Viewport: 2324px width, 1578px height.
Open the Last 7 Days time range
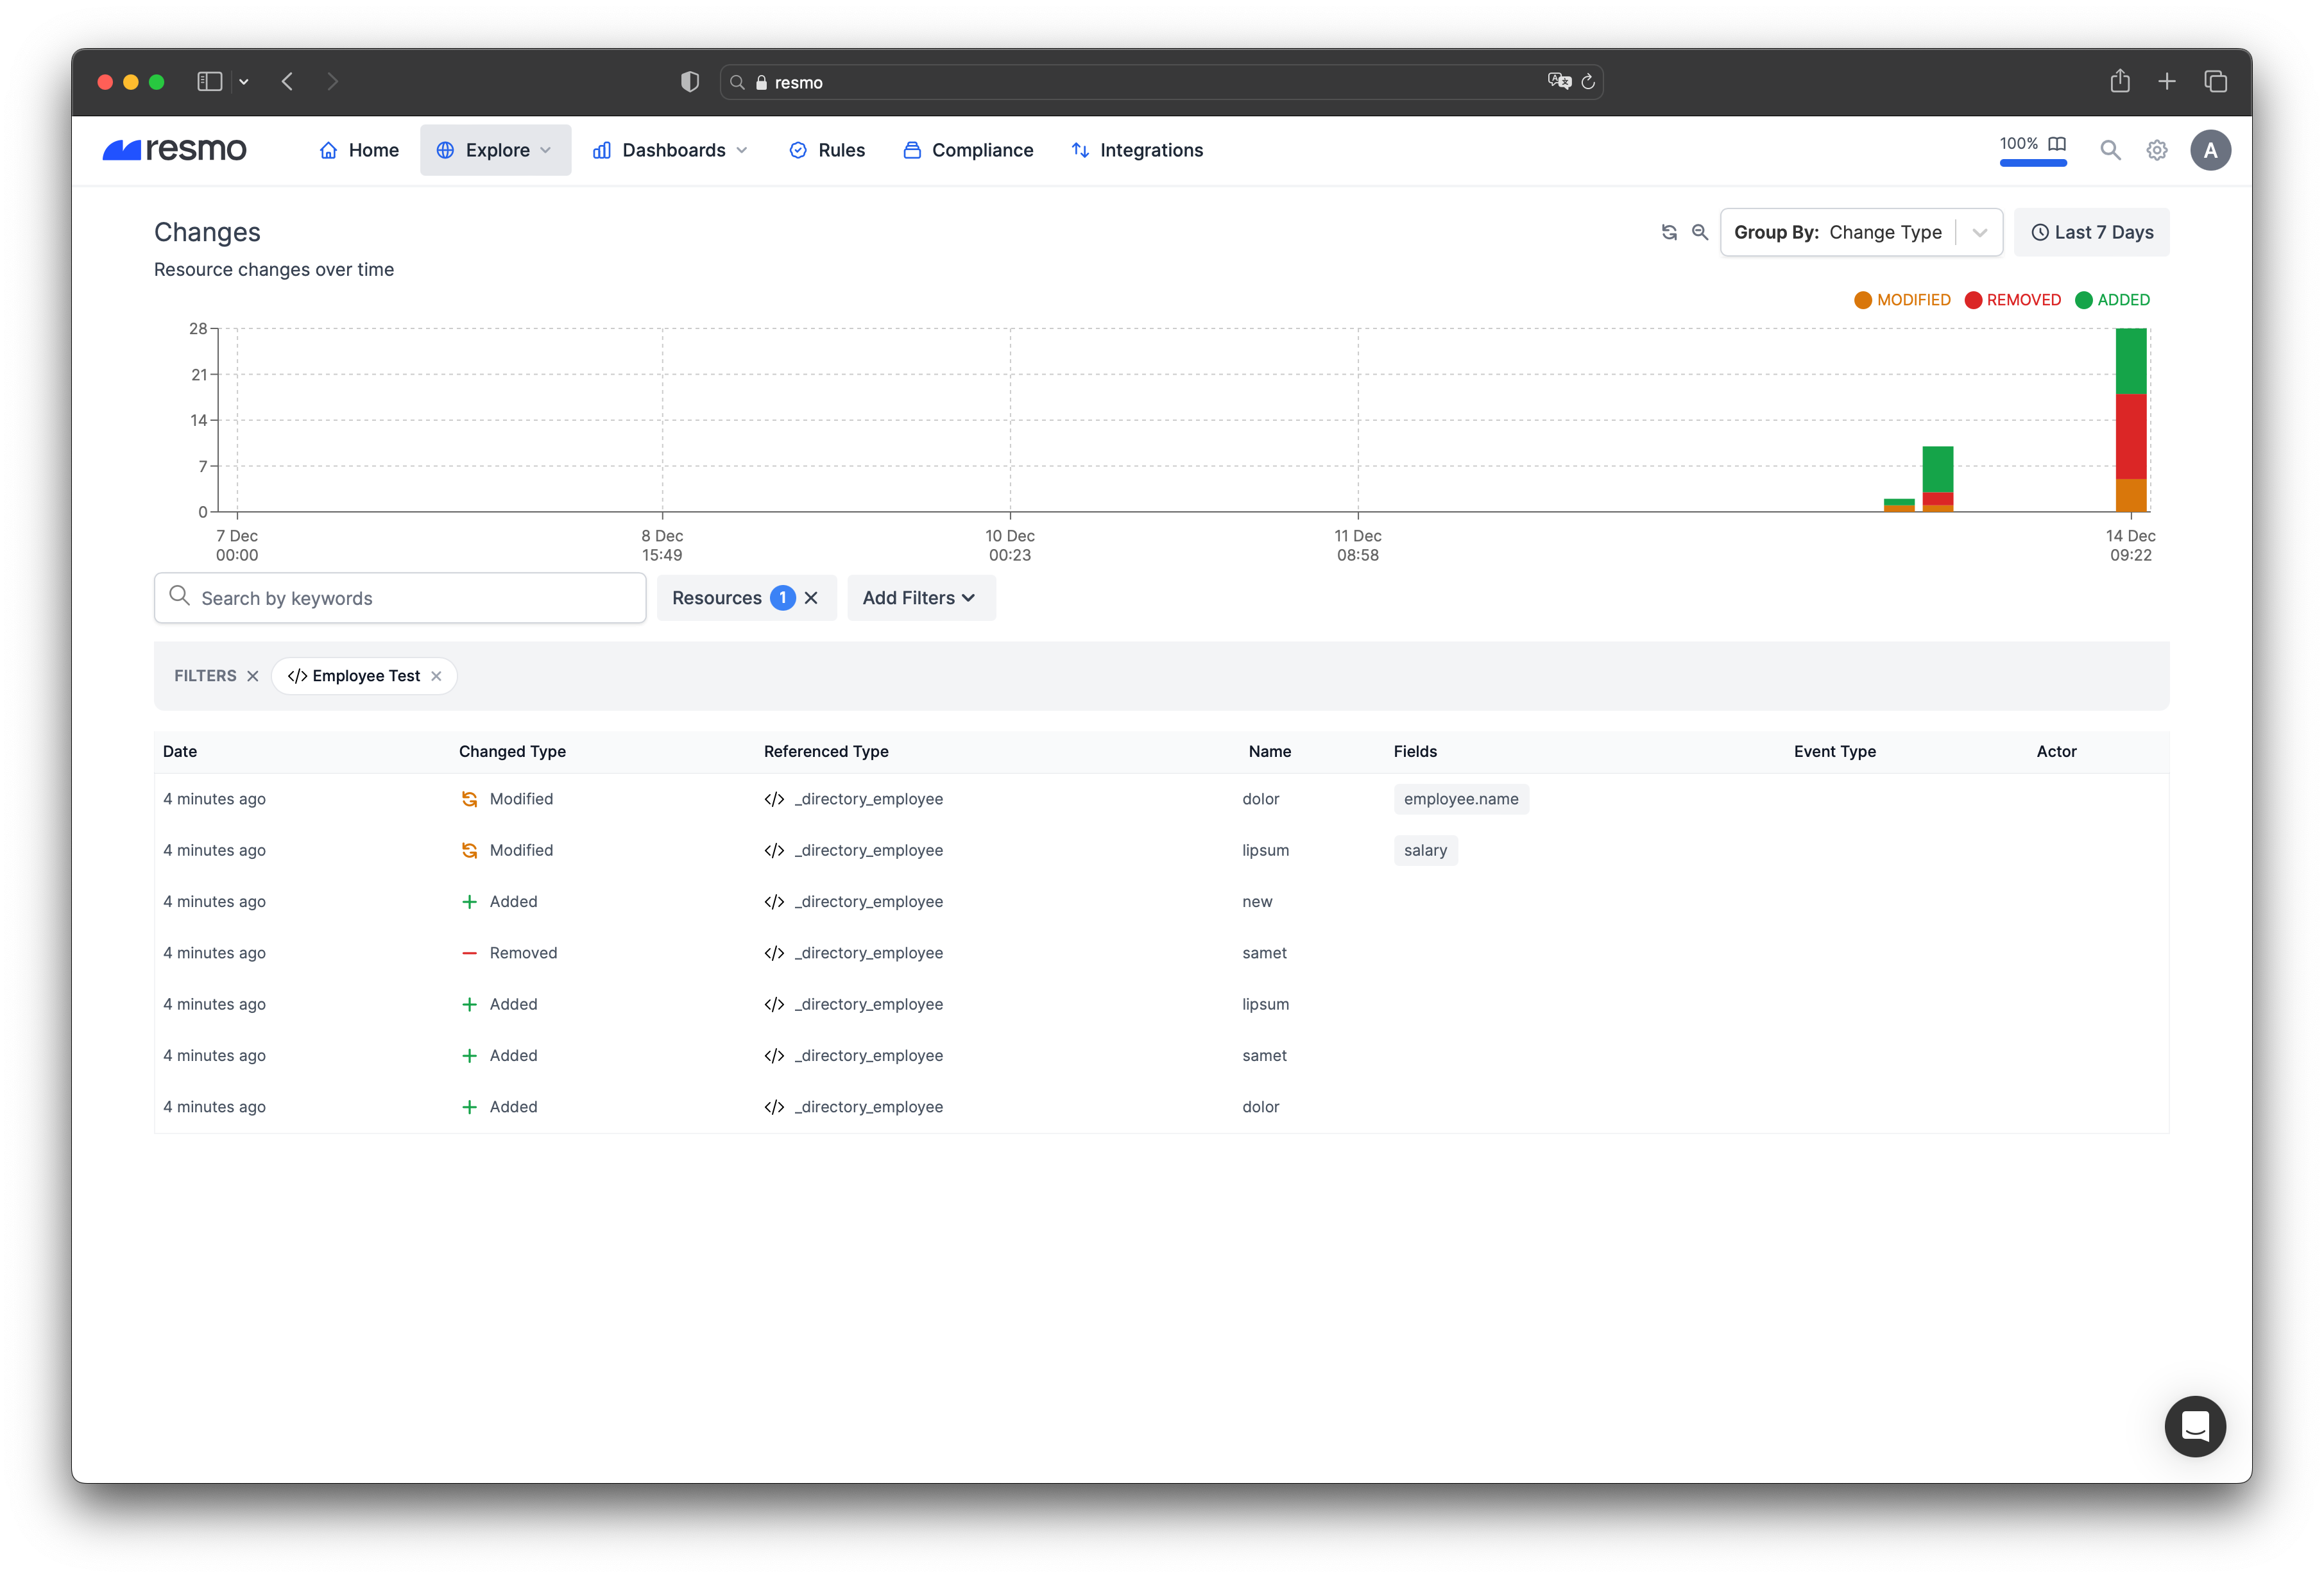[x=2091, y=232]
